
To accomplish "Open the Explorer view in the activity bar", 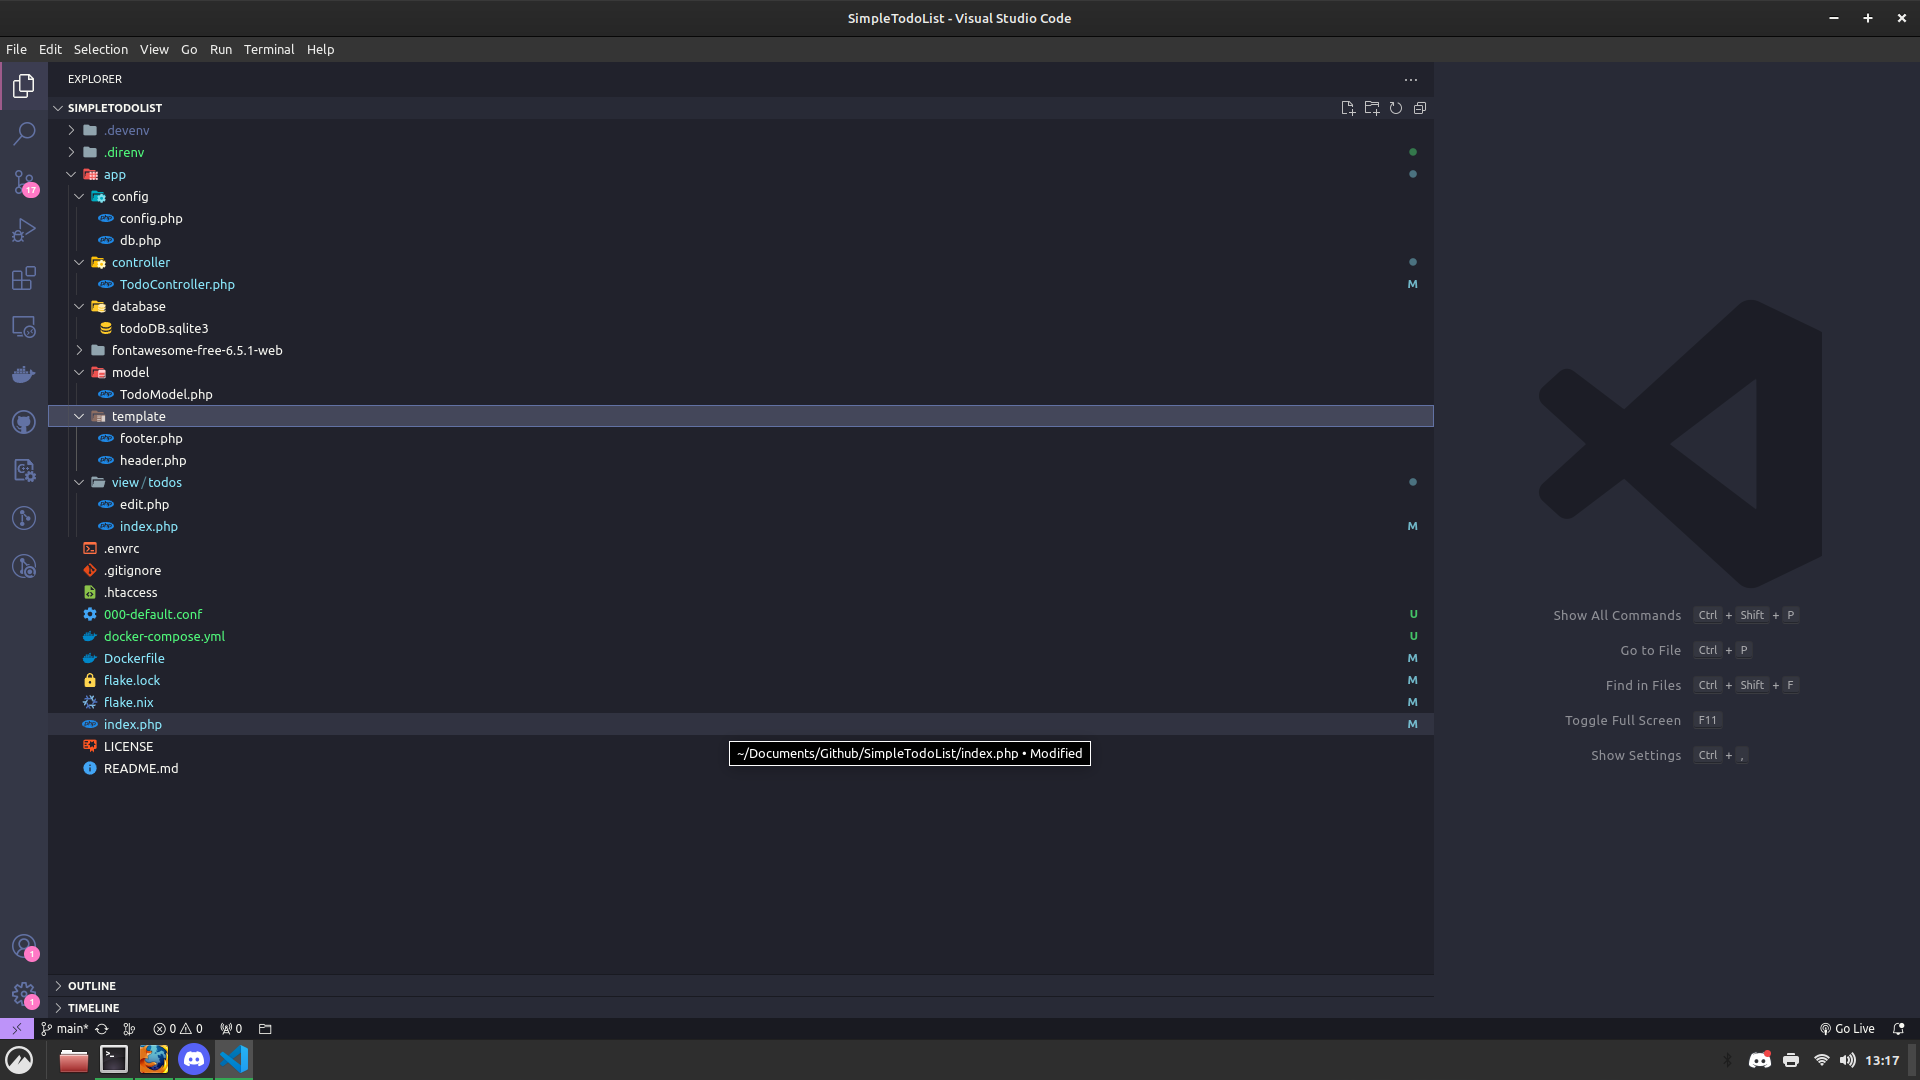I will pyautogui.click(x=24, y=86).
